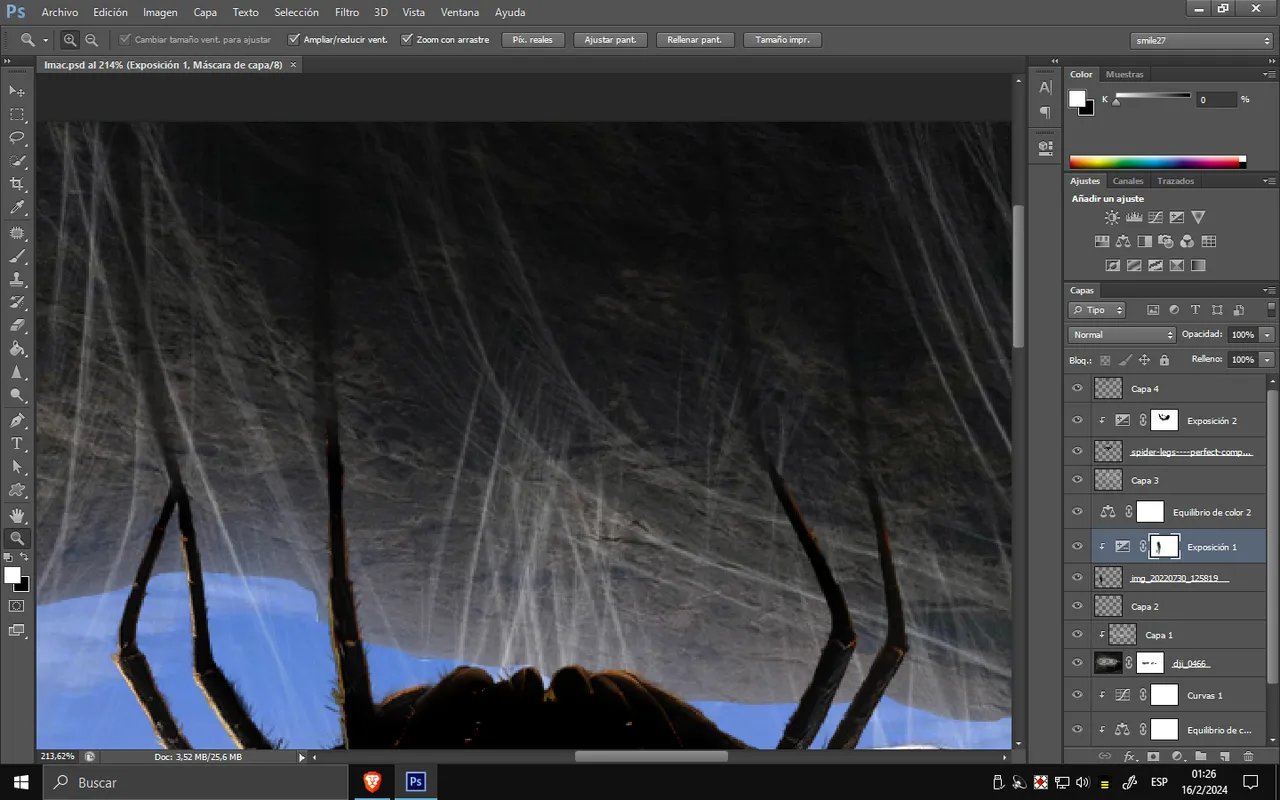Open the Capas panel options menu
Image resolution: width=1280 pixels, height=800 pixels.
pyautogui.click(x=1269, y=290)
